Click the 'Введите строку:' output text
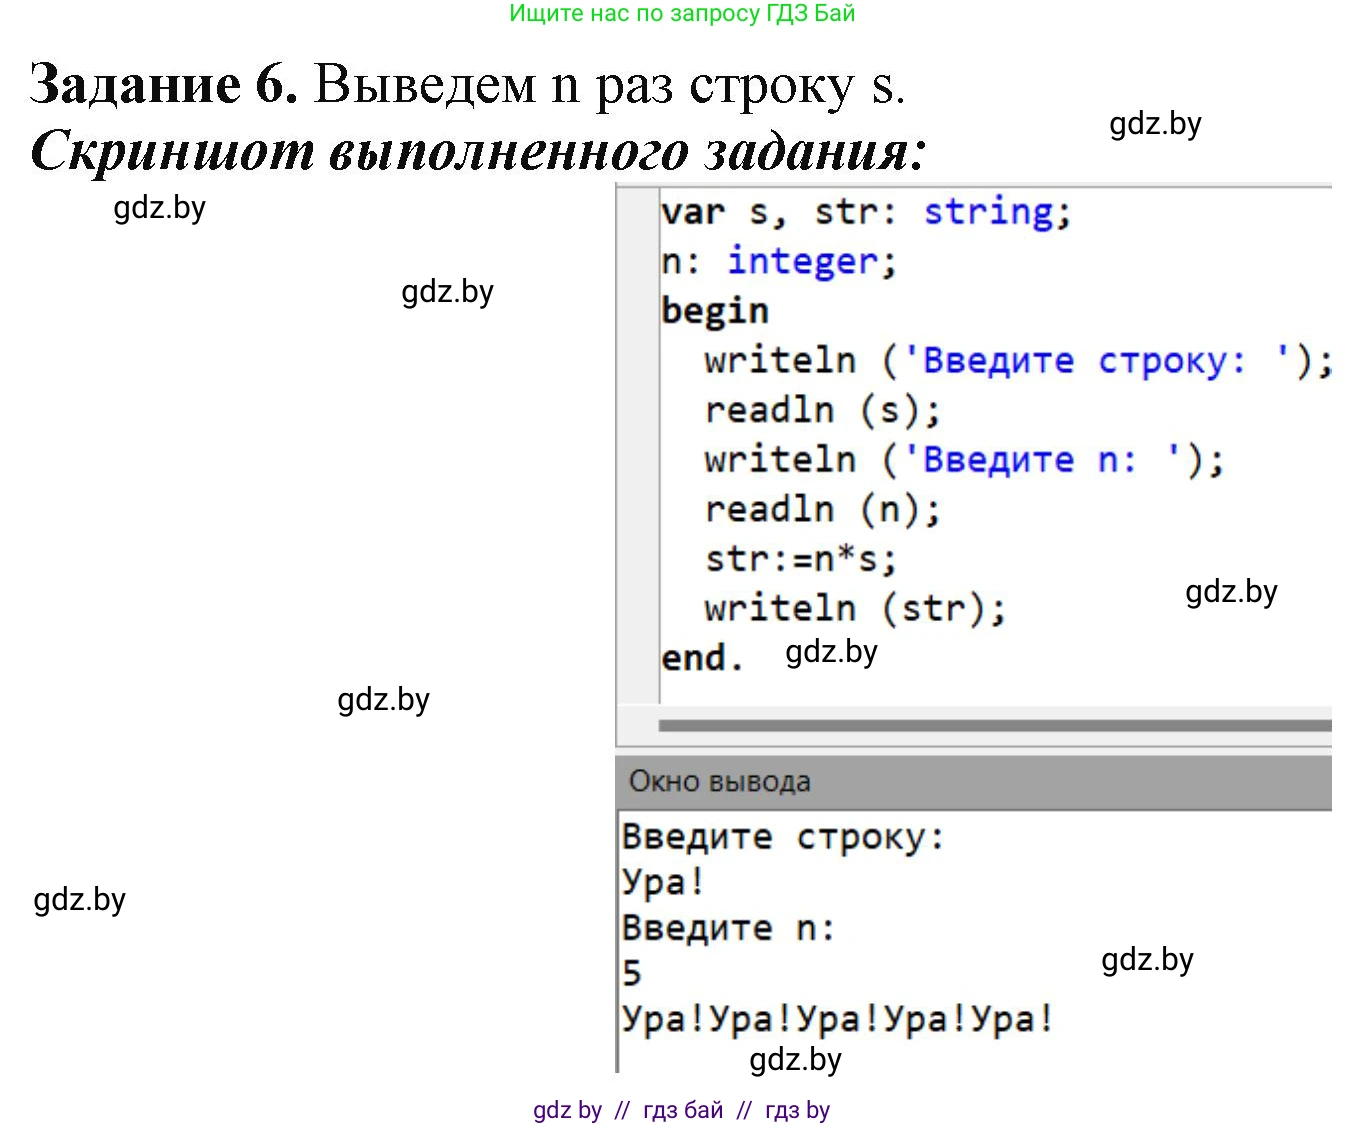This screenshot has height=1127, width=1367. pyautogui.click(x=782, y=835)
